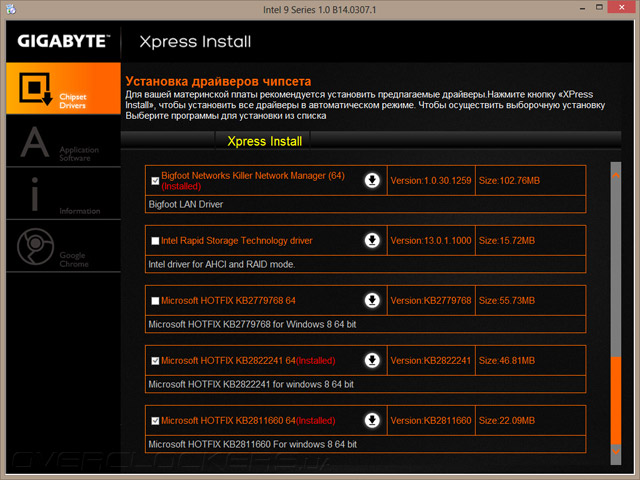Image resolution: width=640 pixels, height=480 pixels.
Task: Select 'Intel driver for AHCI and RAID mode.' text
Action: pos(222,264)
